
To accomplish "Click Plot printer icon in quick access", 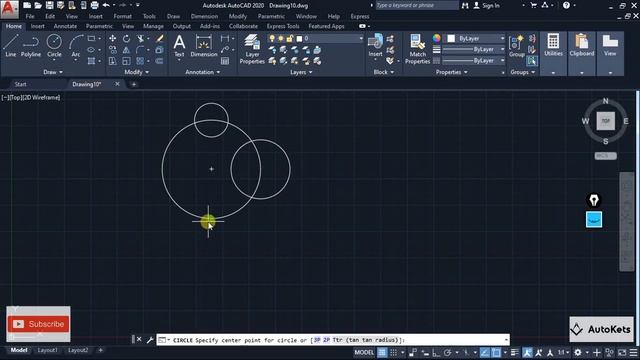I will coord(94,5).
